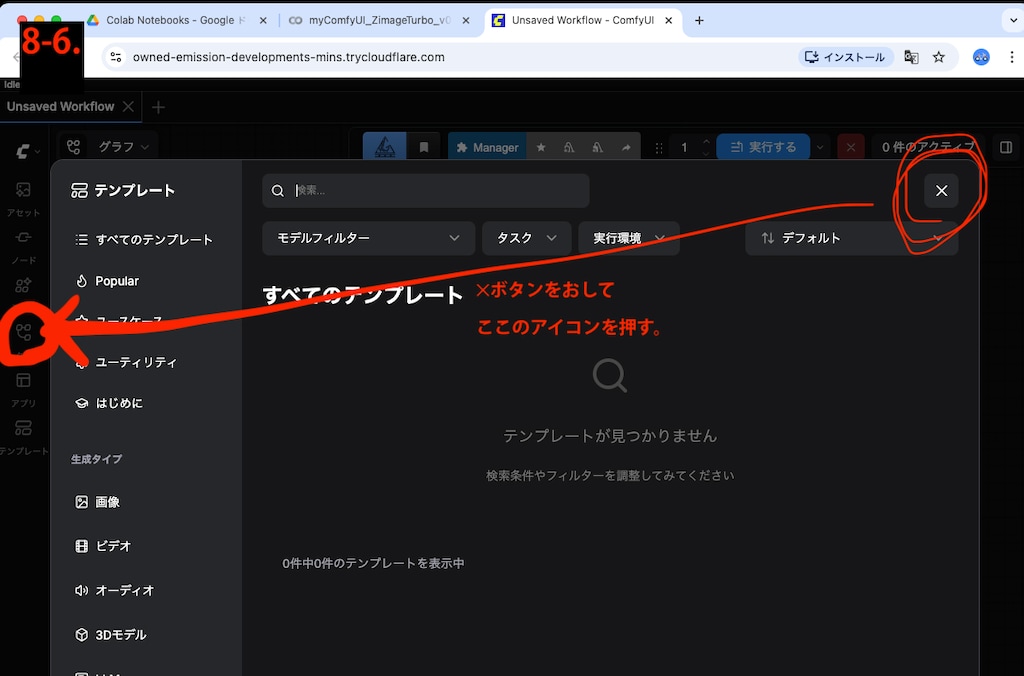
Task: Toggle Google Translate icon in address bar
Action: pyautogui.click(x=911, y=57)
